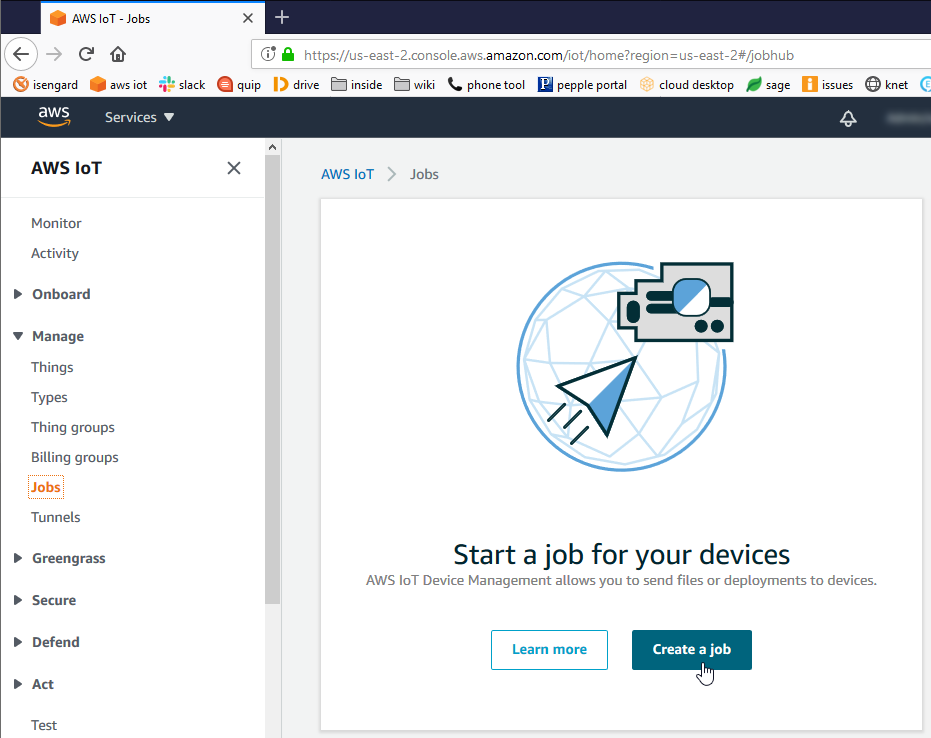Open the inside bookmark folder
The width and height of the screenshot is (931, 738).
(x=356, y=85)
